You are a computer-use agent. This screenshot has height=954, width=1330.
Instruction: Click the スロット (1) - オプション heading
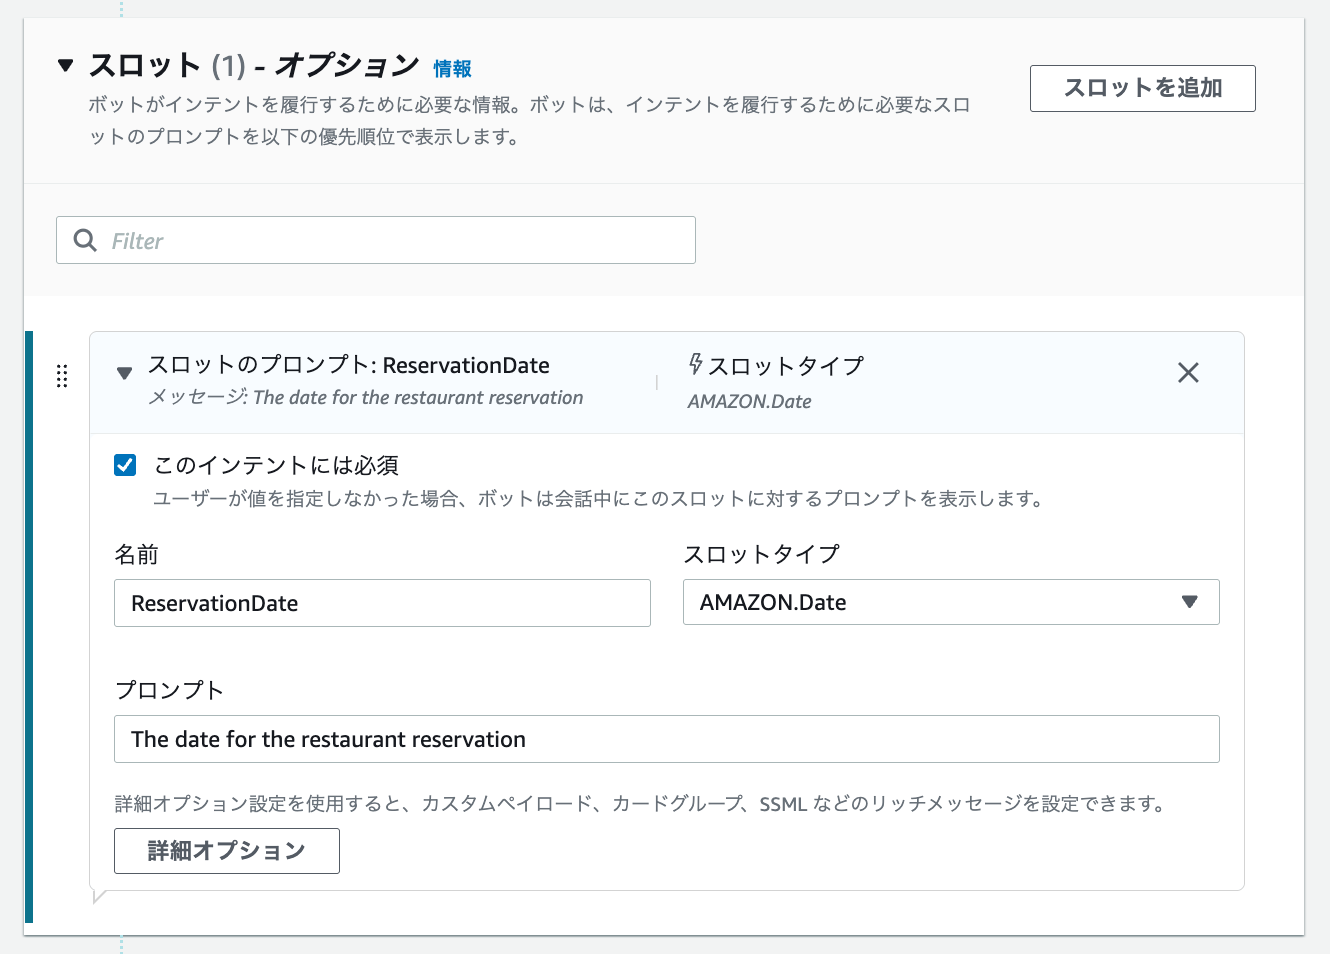(254, 66)
